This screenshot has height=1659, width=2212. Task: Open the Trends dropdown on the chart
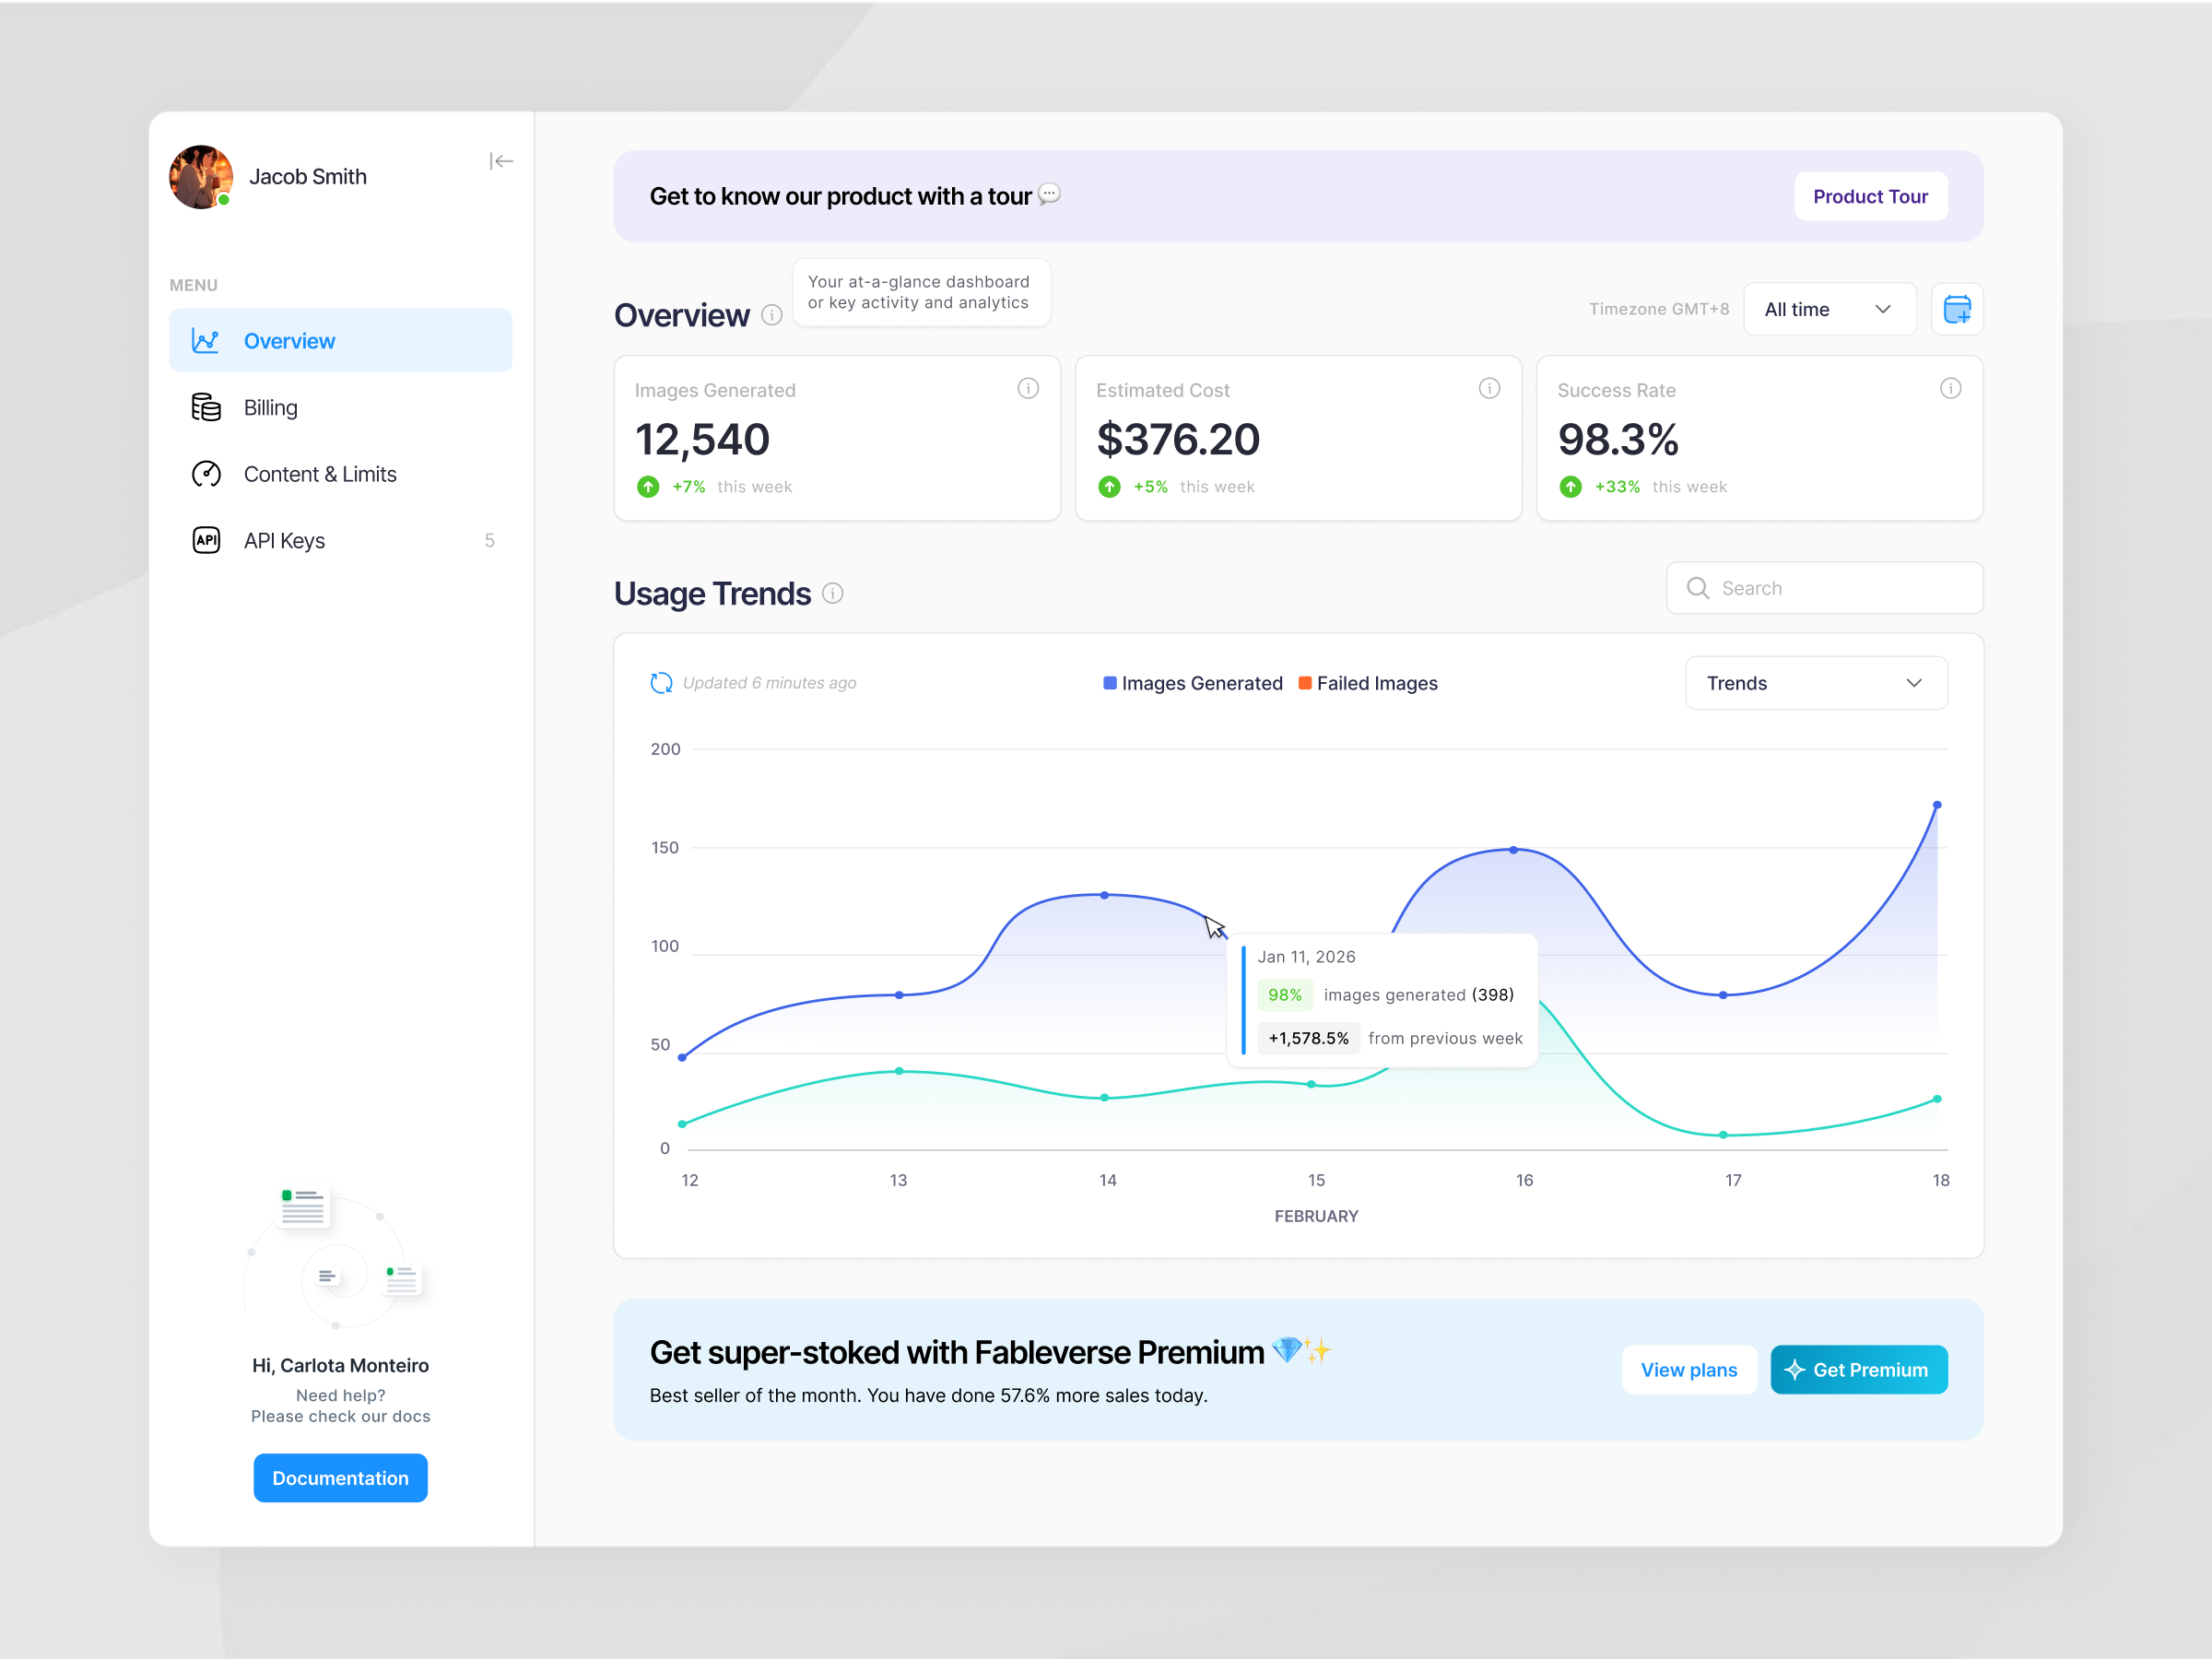tap(1816, 682)
